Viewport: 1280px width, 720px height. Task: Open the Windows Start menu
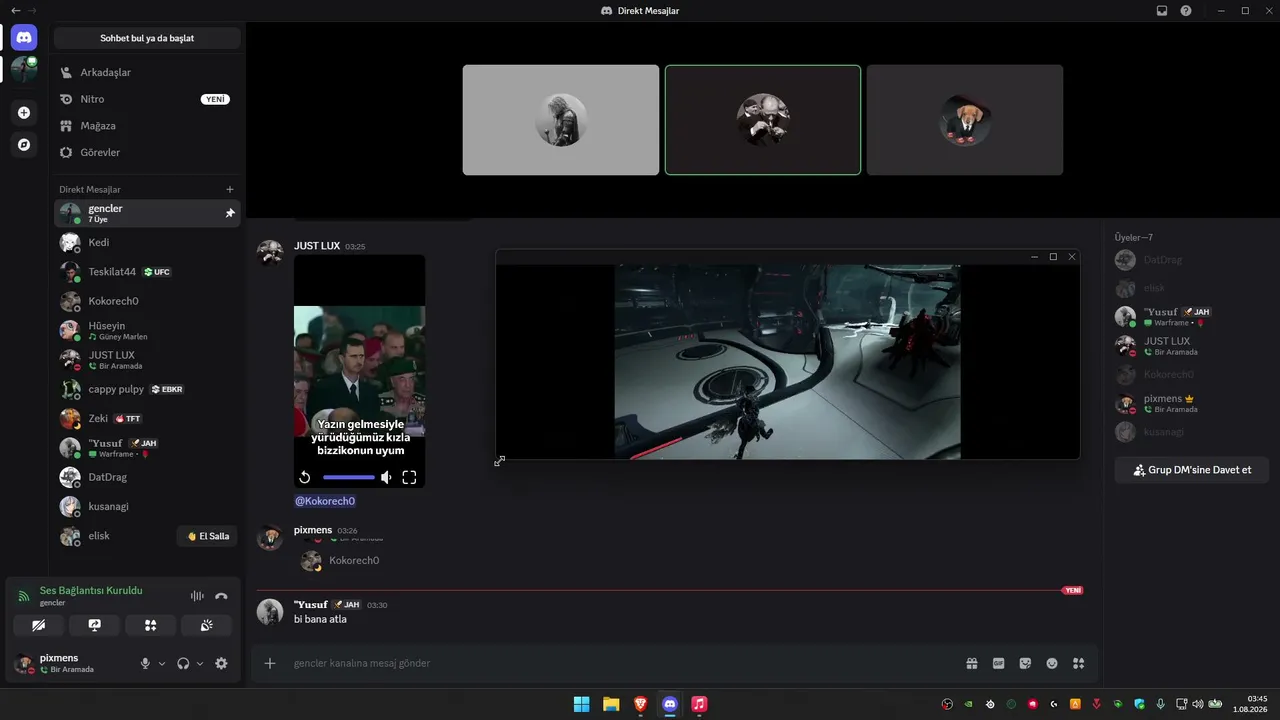click(581, 704)
